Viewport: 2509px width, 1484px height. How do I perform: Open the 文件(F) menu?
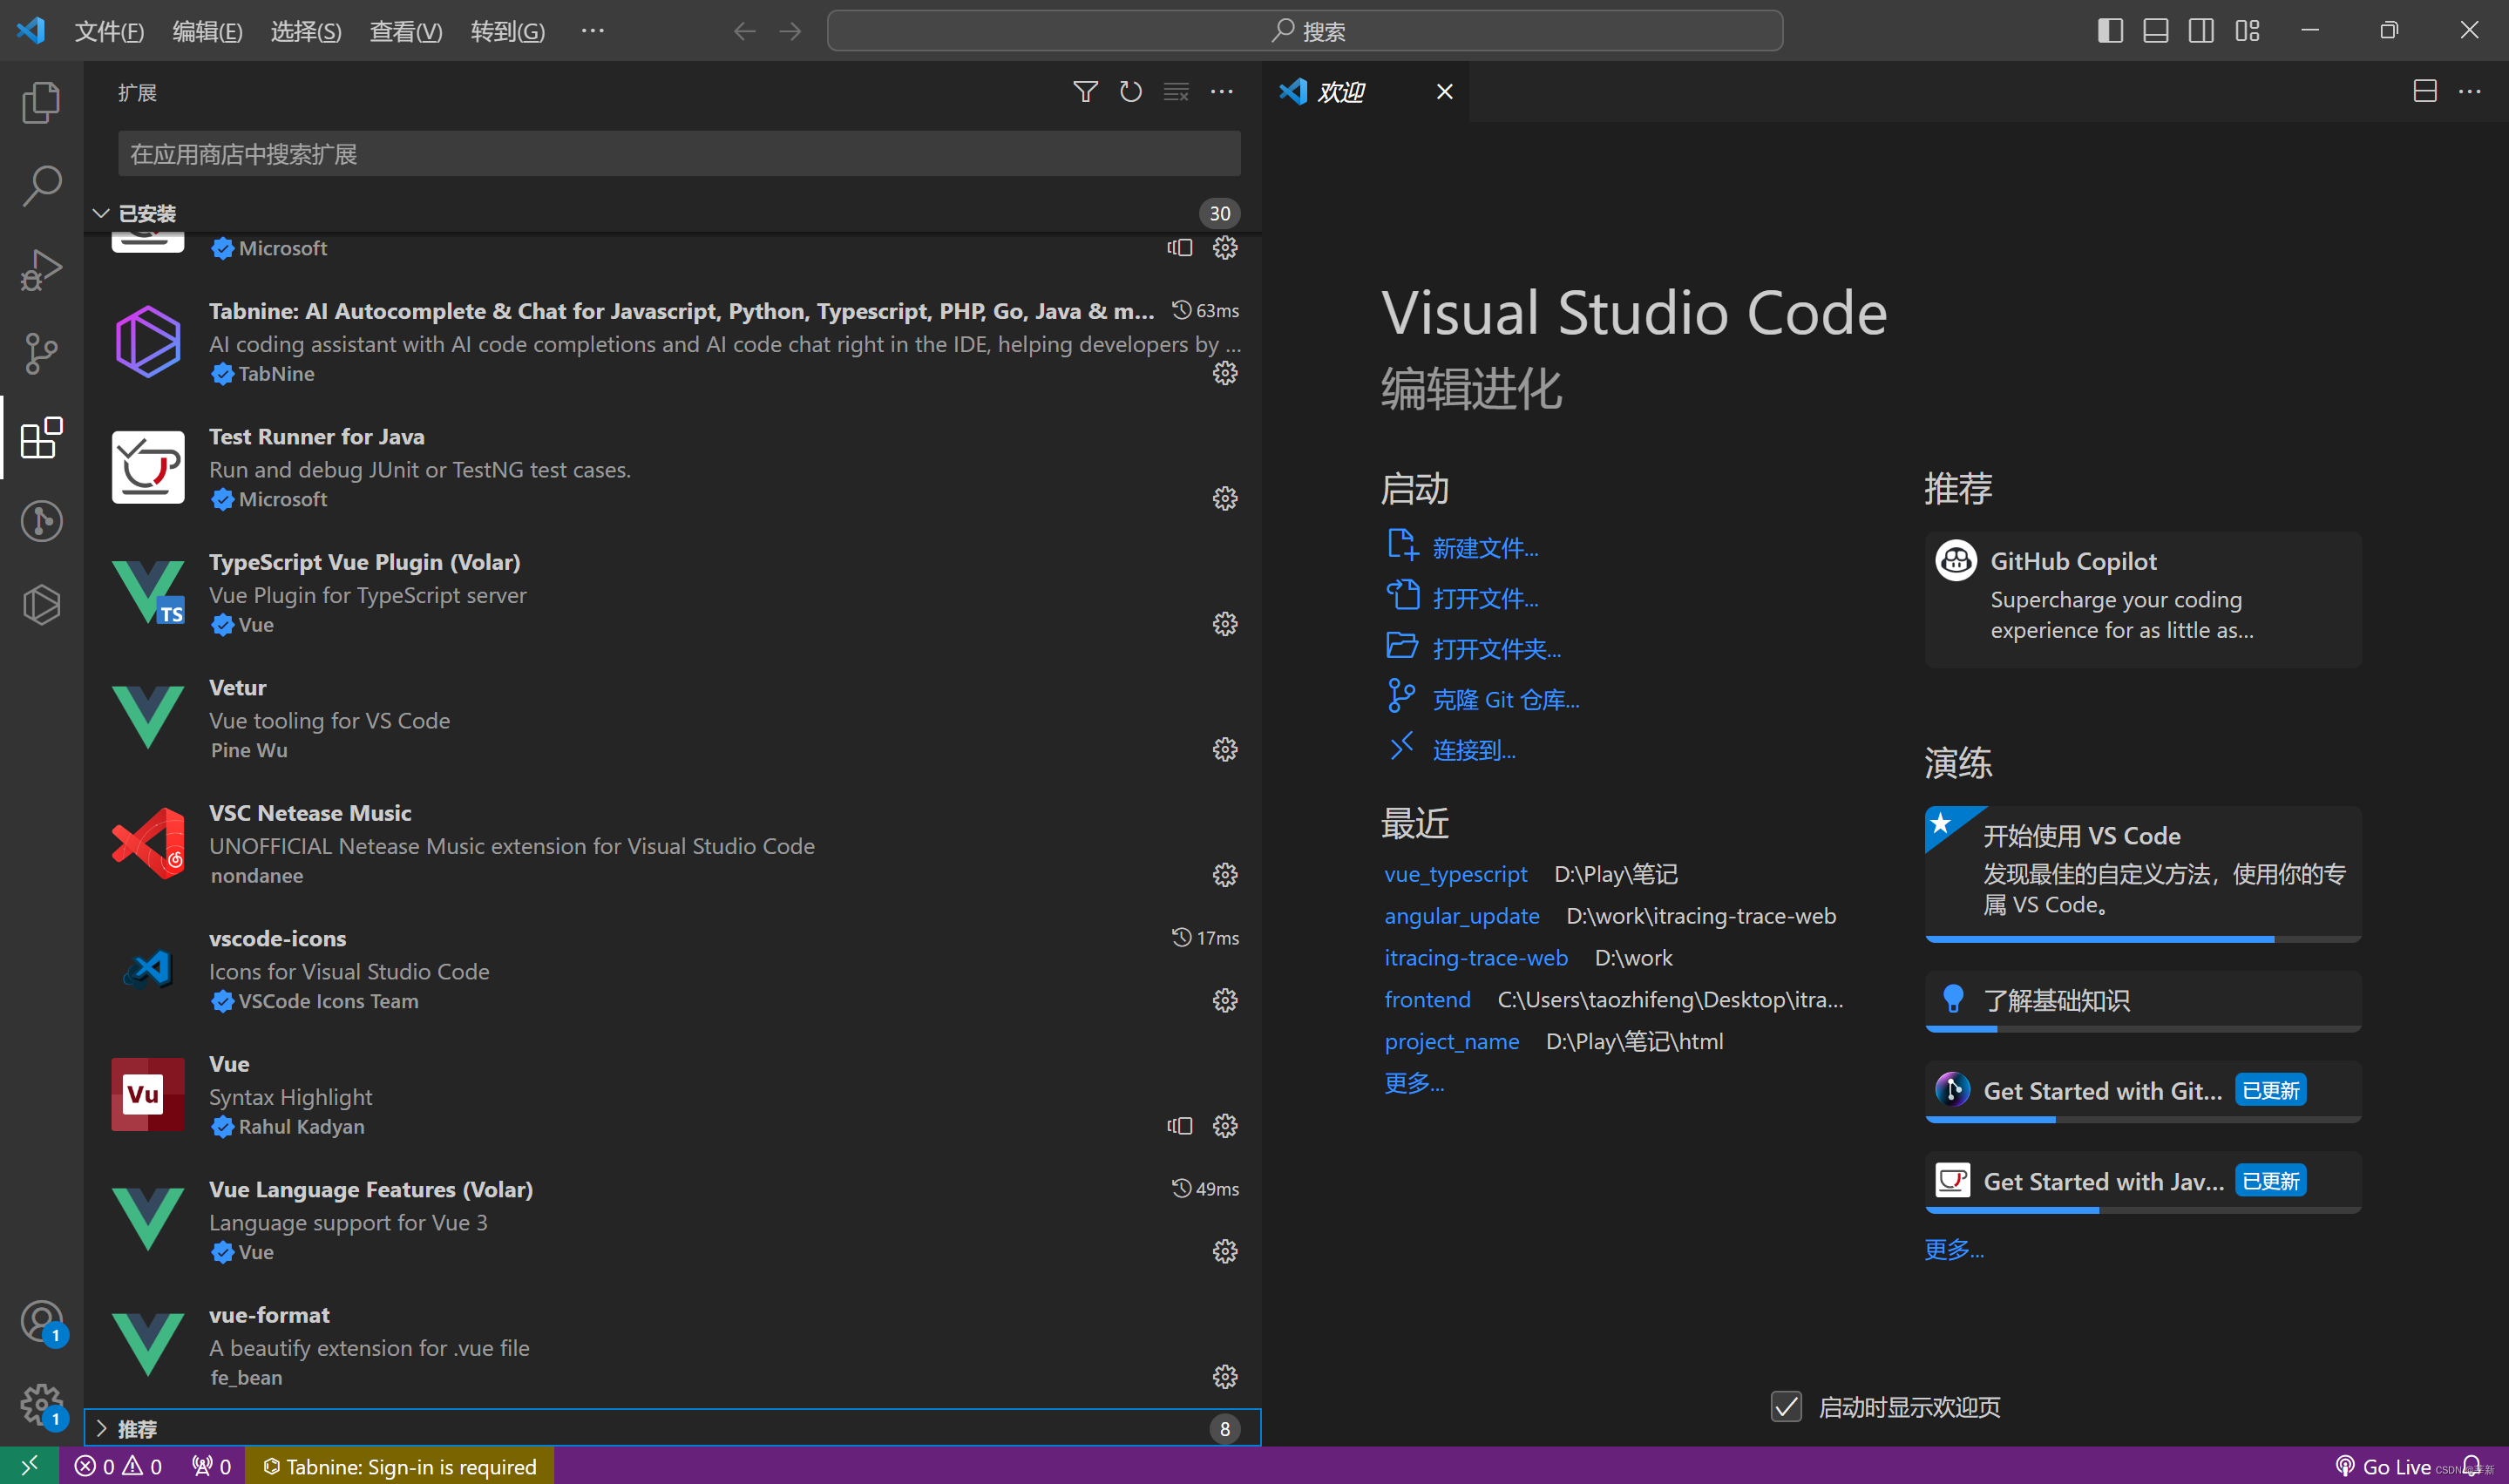(109, 31)
